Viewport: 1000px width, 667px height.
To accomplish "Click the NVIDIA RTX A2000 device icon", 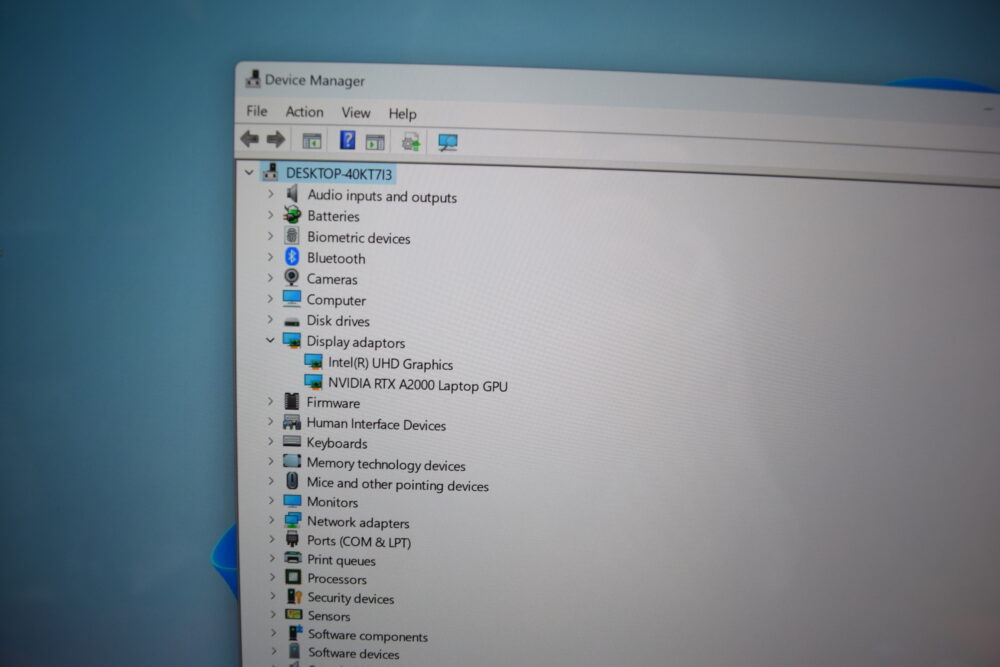I will (x=313, y=383).
